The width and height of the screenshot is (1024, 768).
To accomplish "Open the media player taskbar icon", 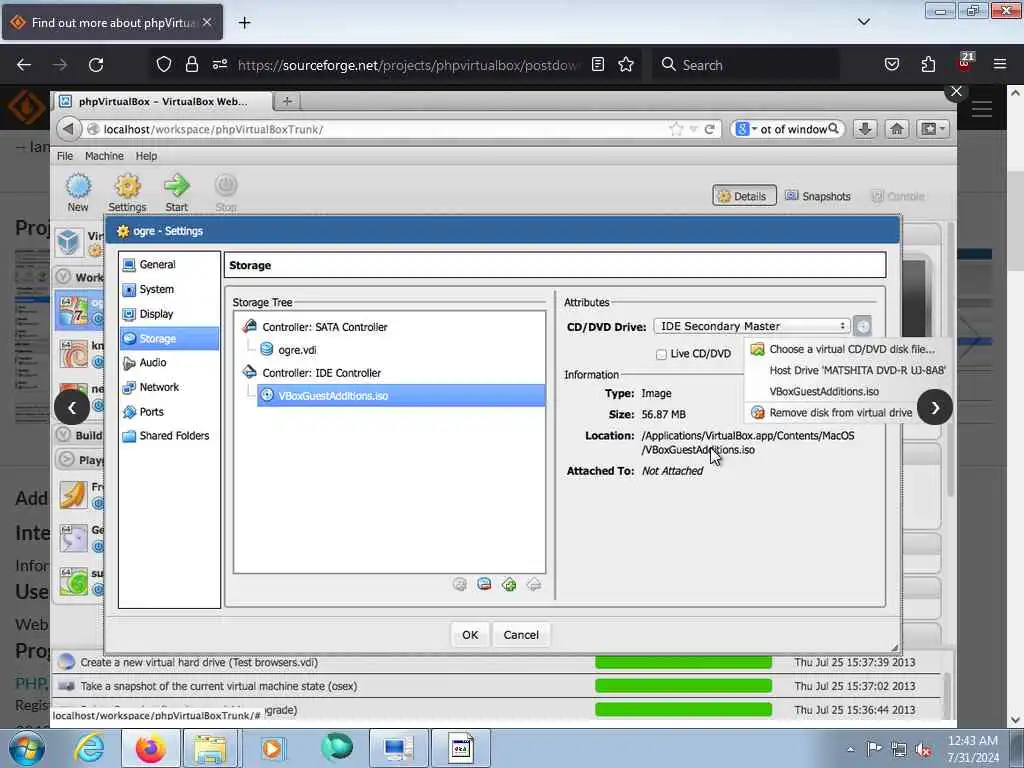I will 272,748.
